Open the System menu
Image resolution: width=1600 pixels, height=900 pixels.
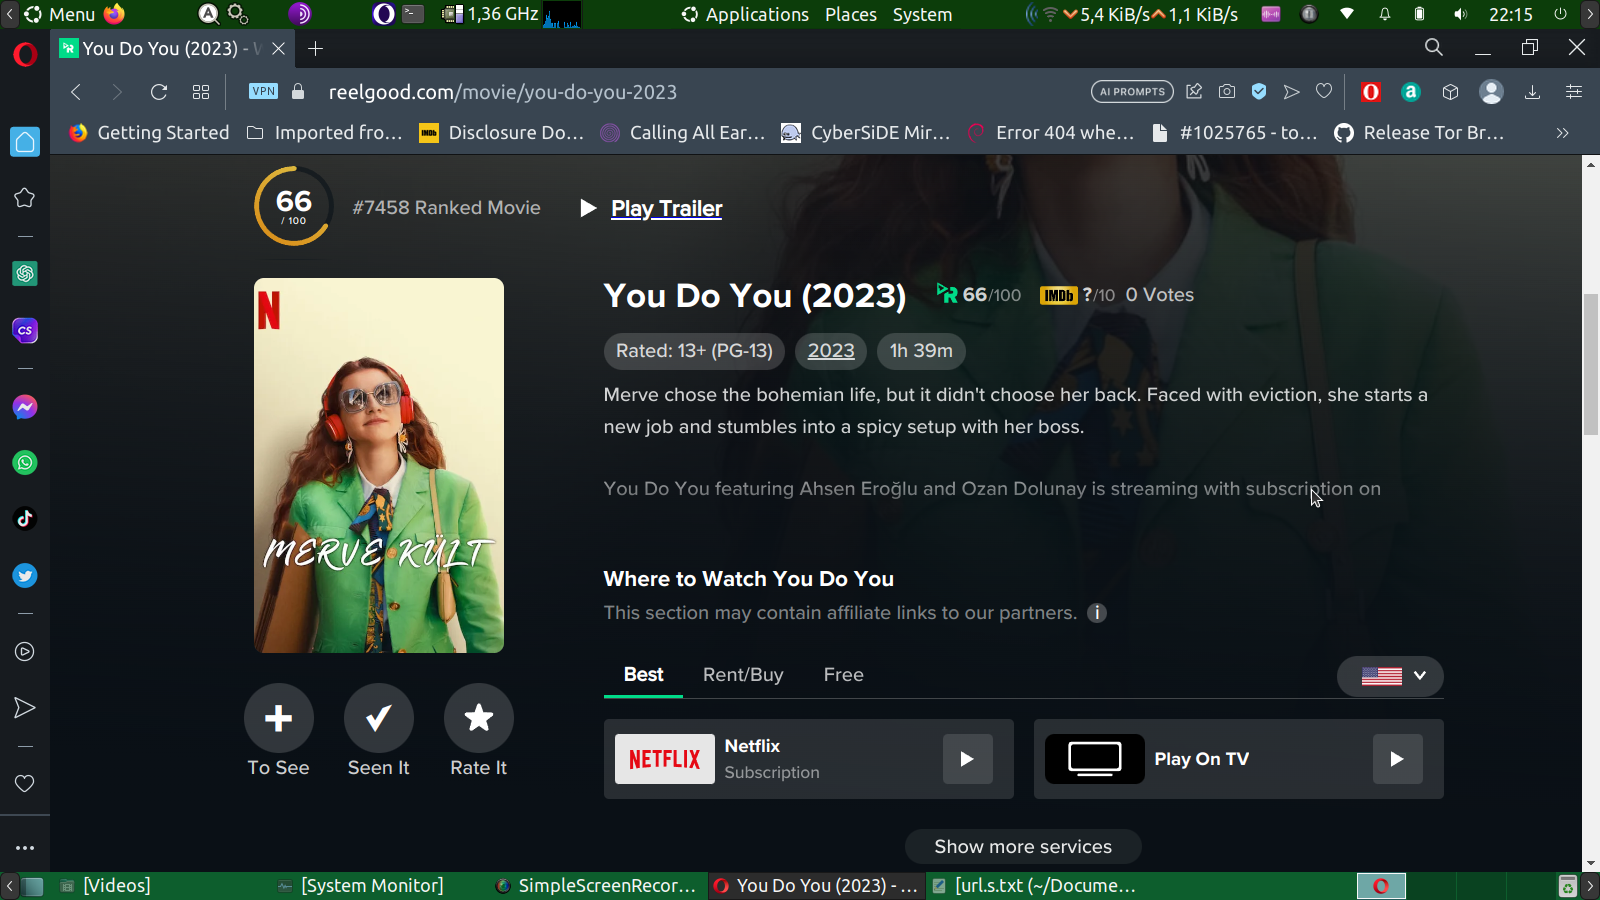922,15
